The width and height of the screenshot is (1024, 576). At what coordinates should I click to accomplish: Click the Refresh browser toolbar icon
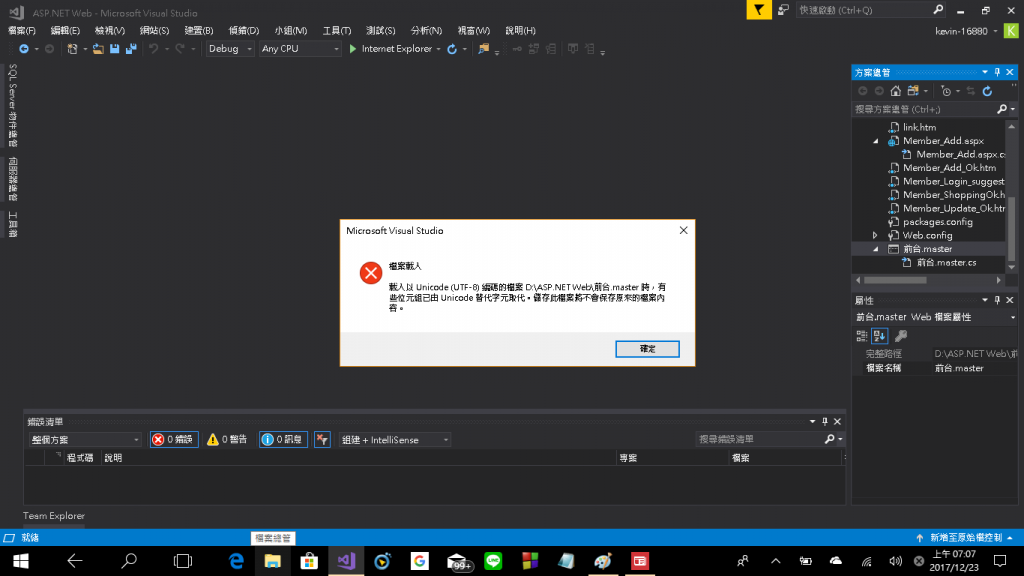452,49
